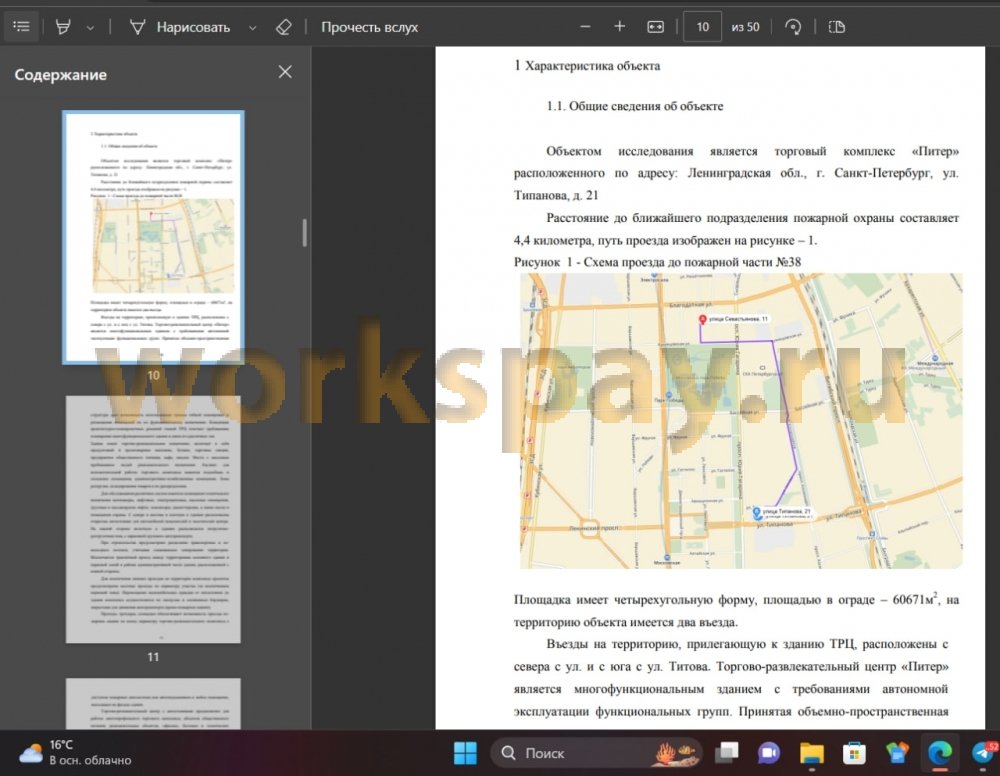The width and height of the screenshot is (1000, 776).
Task: Activate the Нарисовать drawing tool
Action: tap(180, 27)
